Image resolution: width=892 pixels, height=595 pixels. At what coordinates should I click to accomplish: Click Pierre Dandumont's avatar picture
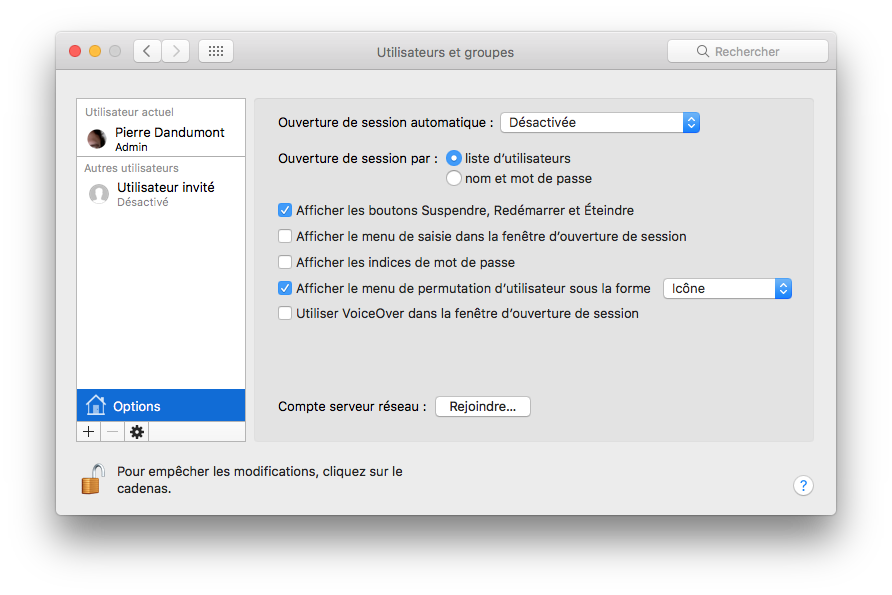pos(97,138)
